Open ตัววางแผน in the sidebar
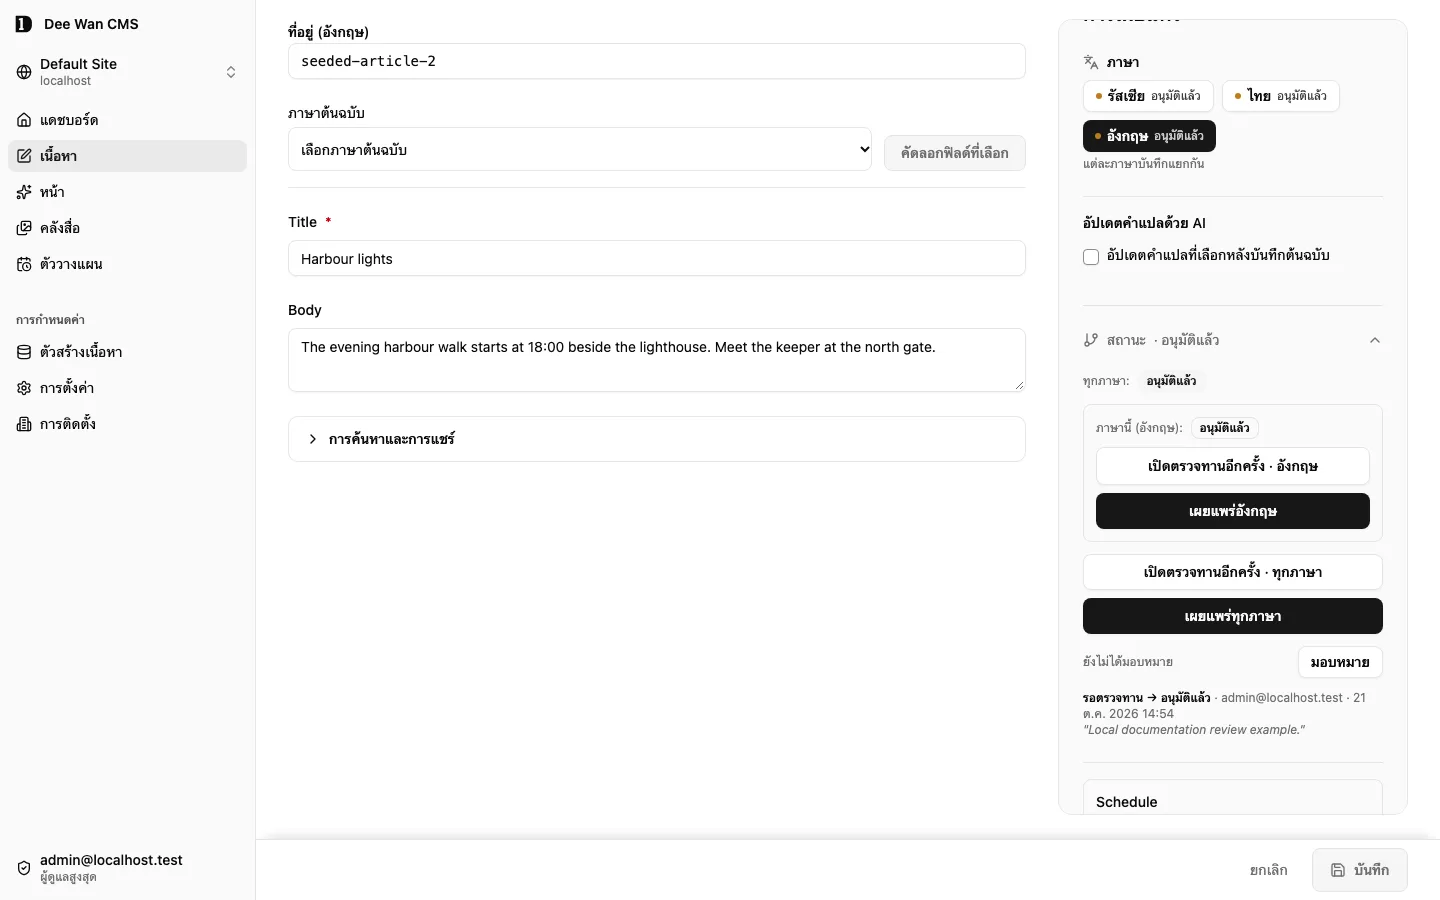 click(x=127, y=264)
